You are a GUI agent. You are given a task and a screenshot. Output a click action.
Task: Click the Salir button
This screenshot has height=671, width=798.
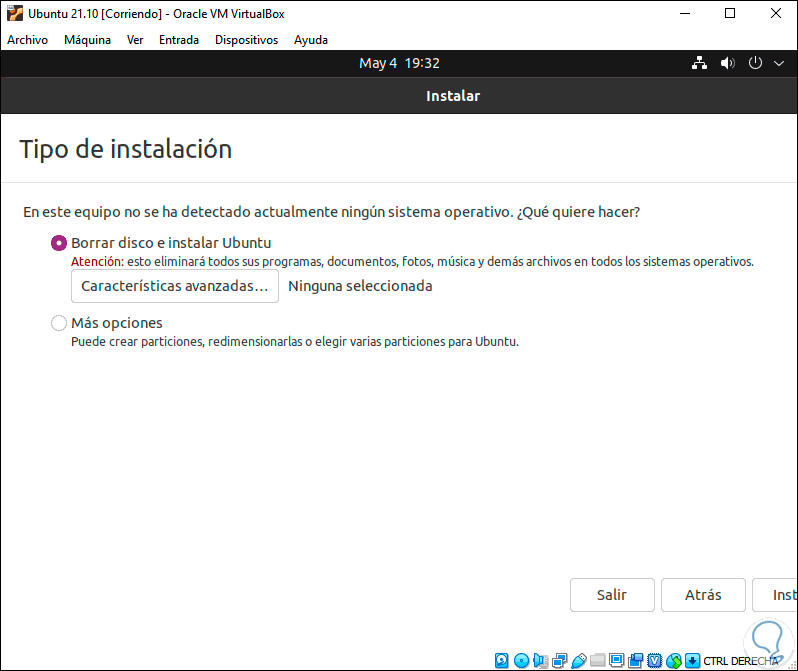pyautogui.click(x=612, y=595)
